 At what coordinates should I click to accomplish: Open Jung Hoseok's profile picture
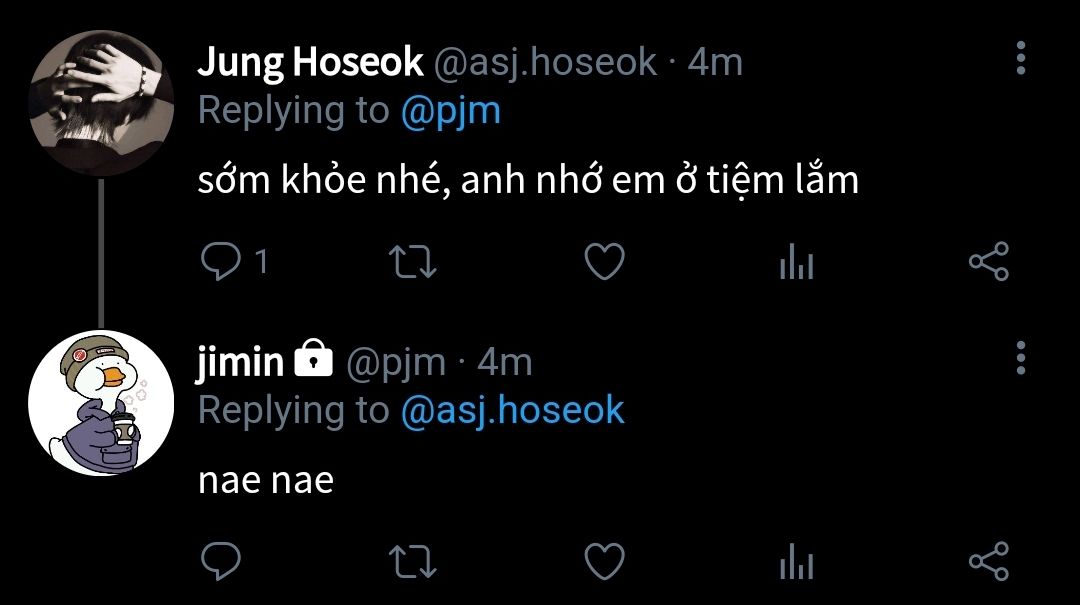101,103
